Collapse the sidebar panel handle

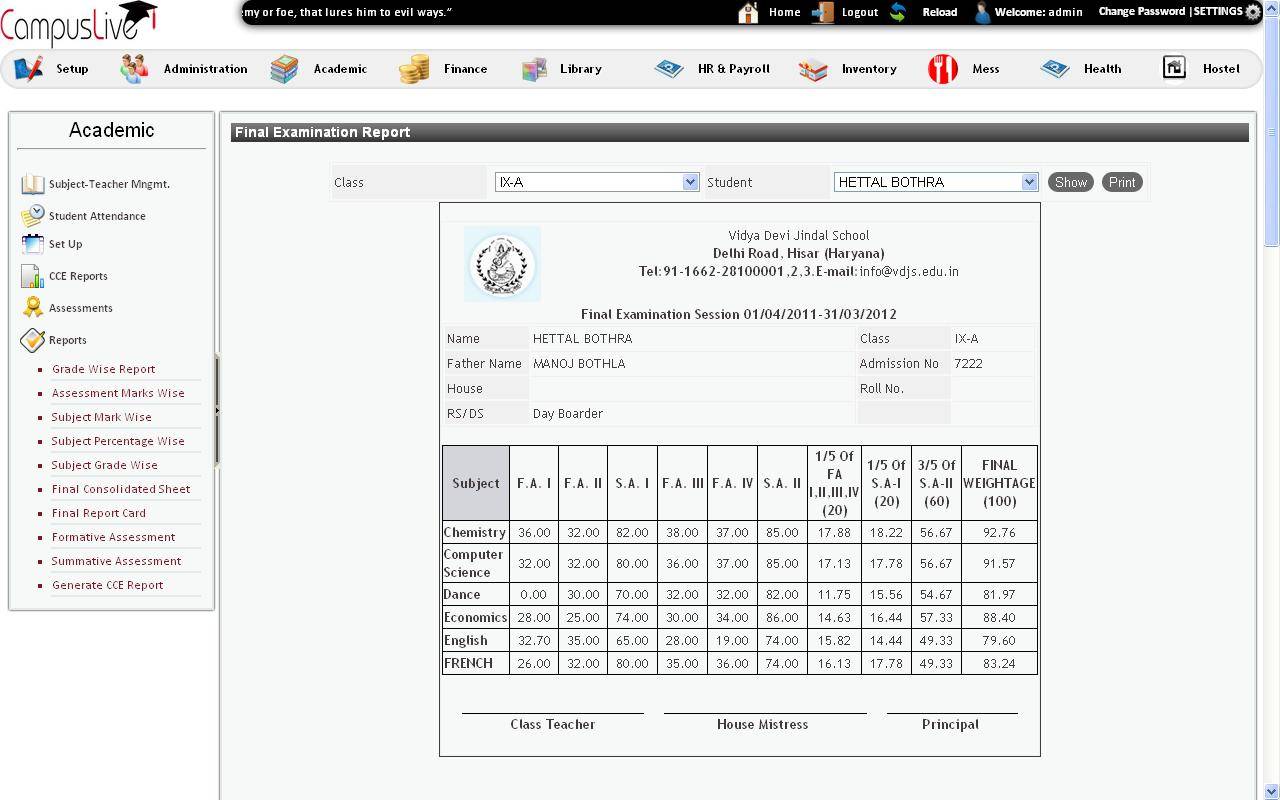[x=217, y=410]
